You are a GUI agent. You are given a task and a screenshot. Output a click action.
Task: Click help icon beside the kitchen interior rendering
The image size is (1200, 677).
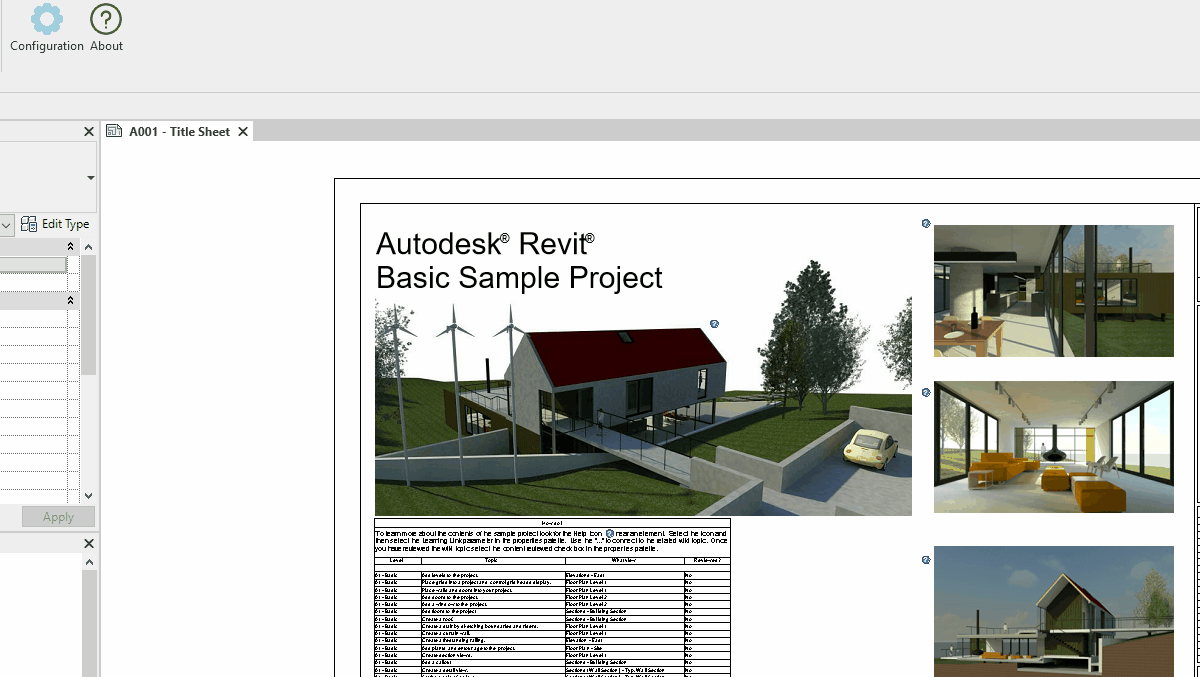pyautogui.click(x=926, y=224)
